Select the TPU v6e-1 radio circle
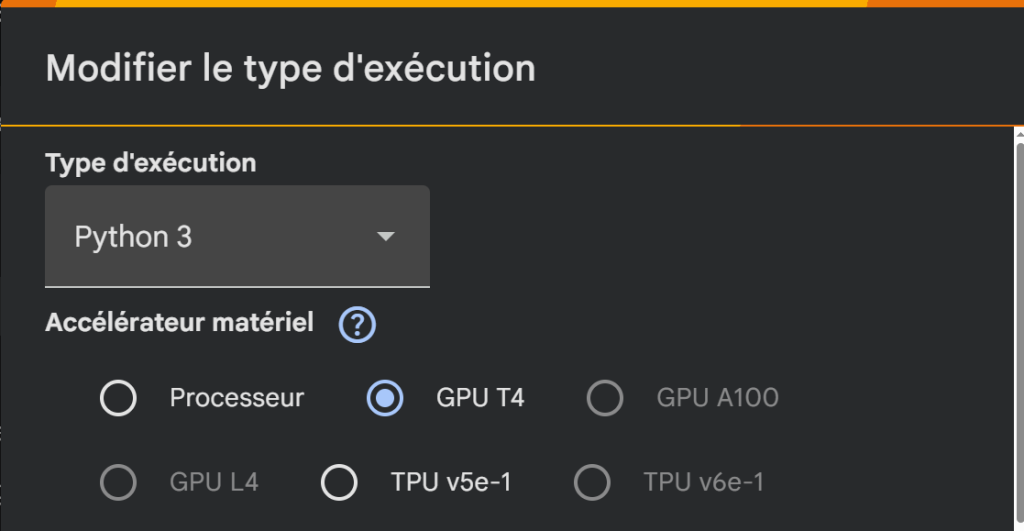This screenshot has height=531, width=1024. (592, 483)
